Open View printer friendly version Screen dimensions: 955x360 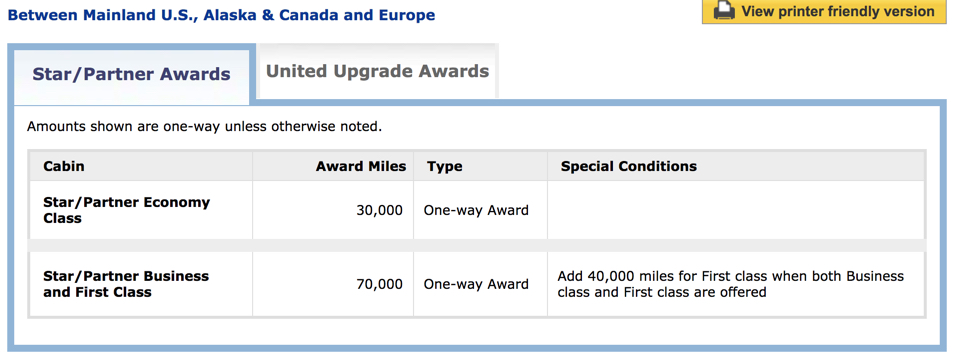click(824, 12)
